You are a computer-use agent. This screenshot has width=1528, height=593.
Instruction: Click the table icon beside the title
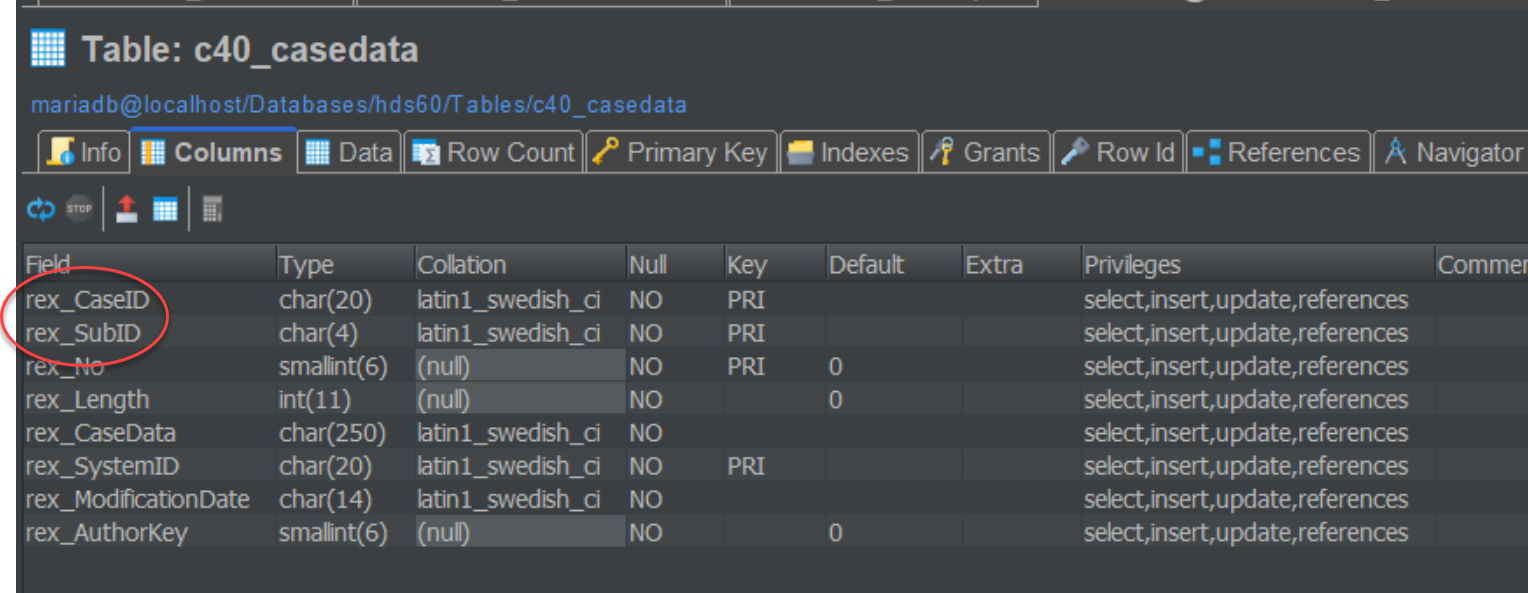tap(48, 48)
